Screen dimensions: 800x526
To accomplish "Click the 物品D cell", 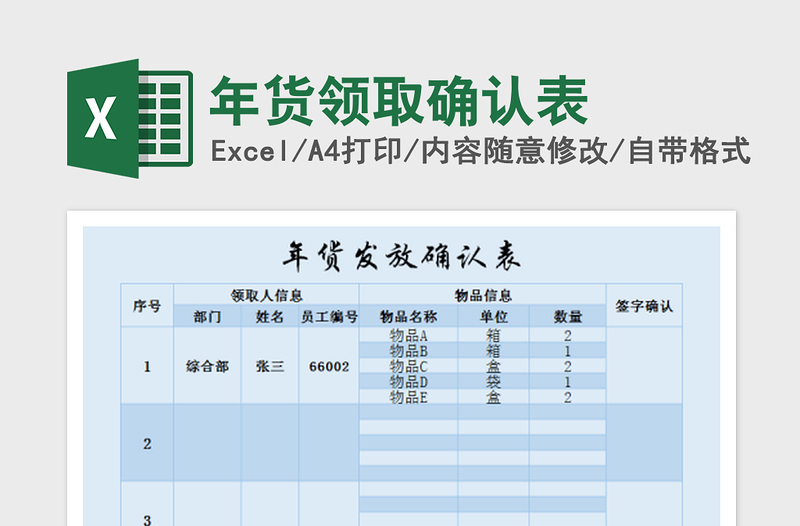I will (x=408, y=381).
